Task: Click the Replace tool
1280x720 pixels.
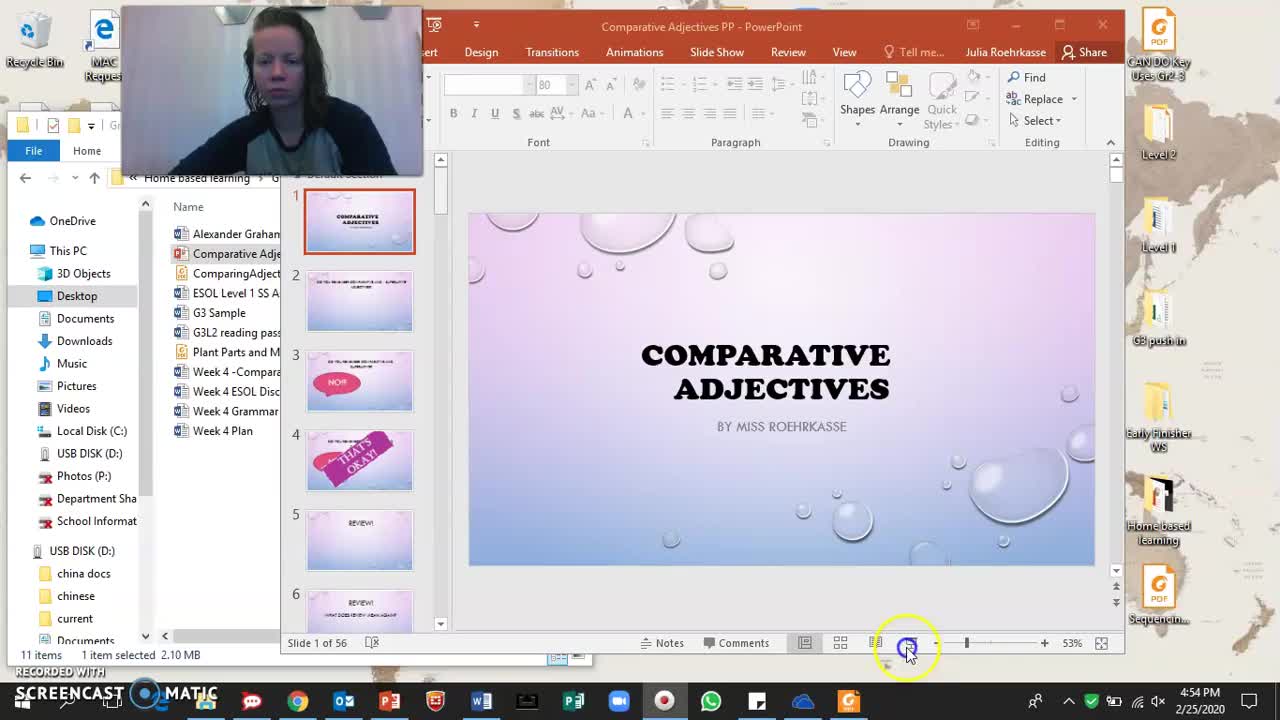Action: [1035, 99]
